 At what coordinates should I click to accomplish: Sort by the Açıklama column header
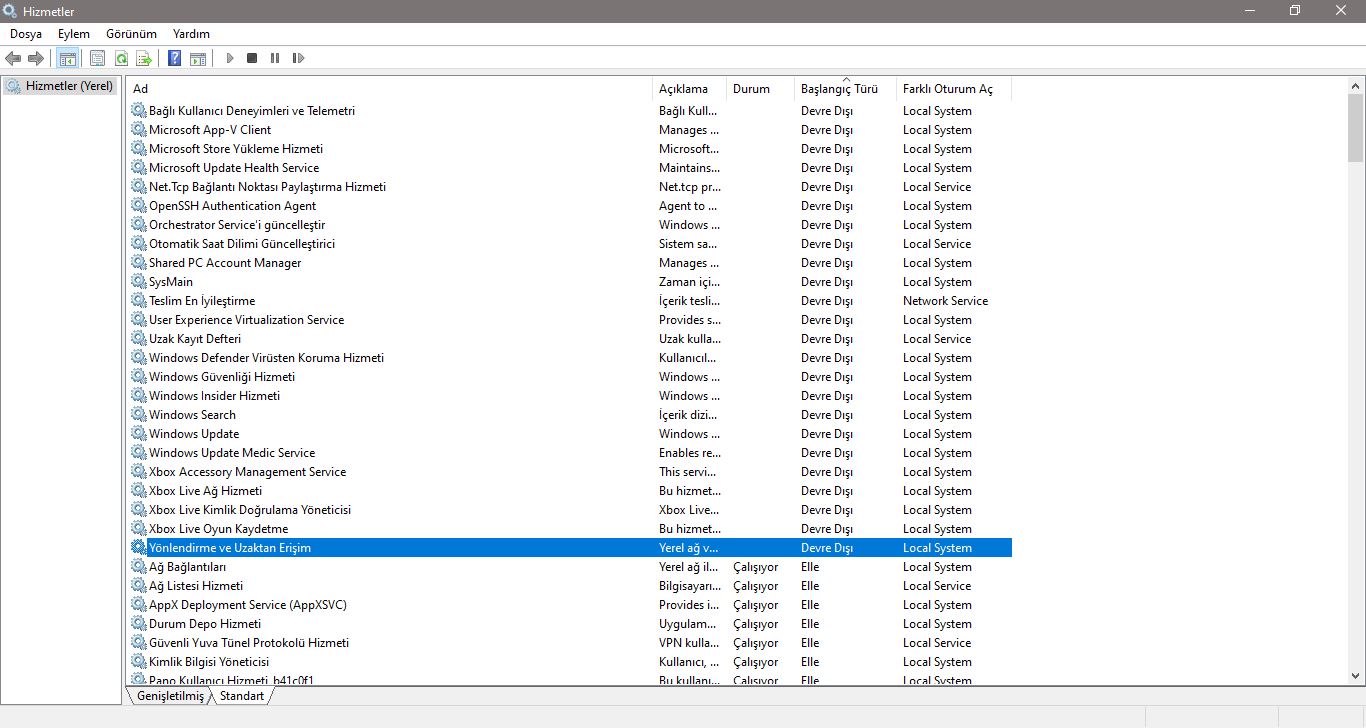click(689, 89)
